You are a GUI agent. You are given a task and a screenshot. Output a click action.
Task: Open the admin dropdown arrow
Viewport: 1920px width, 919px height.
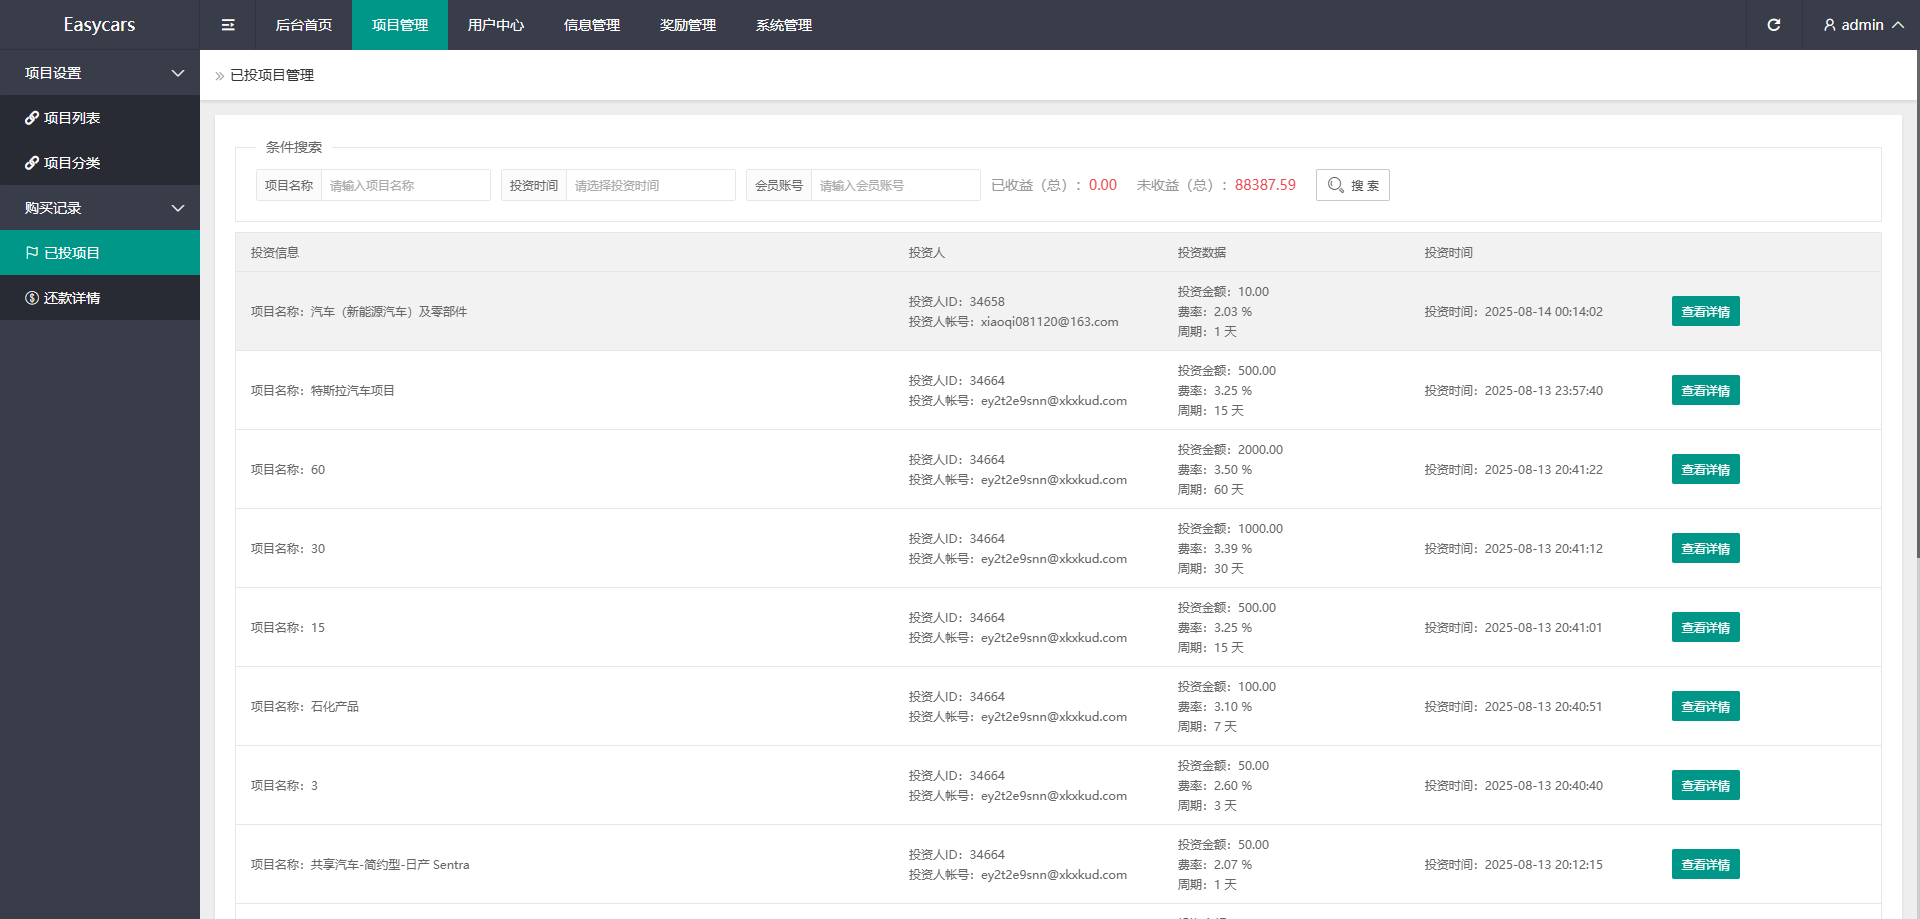[x=1897, y=25]
